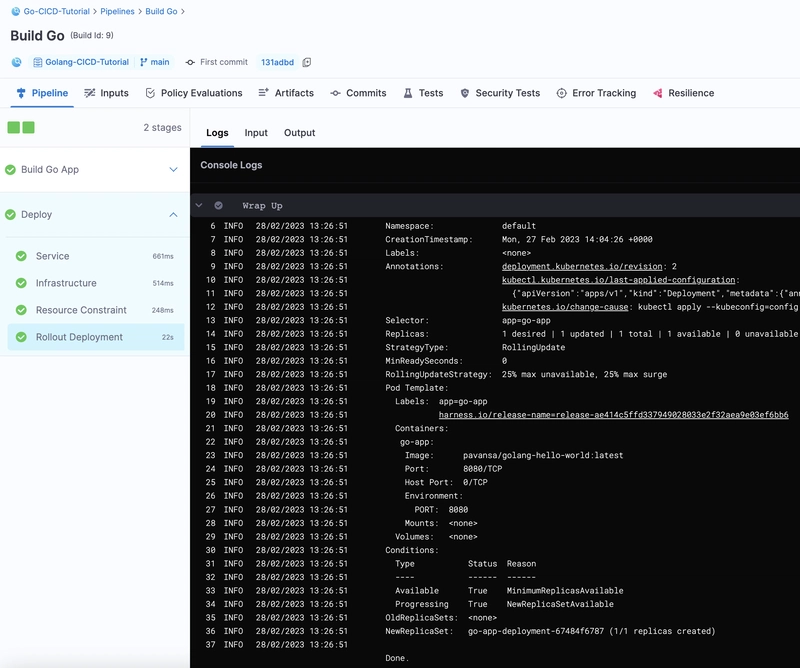Open the Error Tracking tab
The width and height of the screenshot is (800, 668).
(596, 93)
